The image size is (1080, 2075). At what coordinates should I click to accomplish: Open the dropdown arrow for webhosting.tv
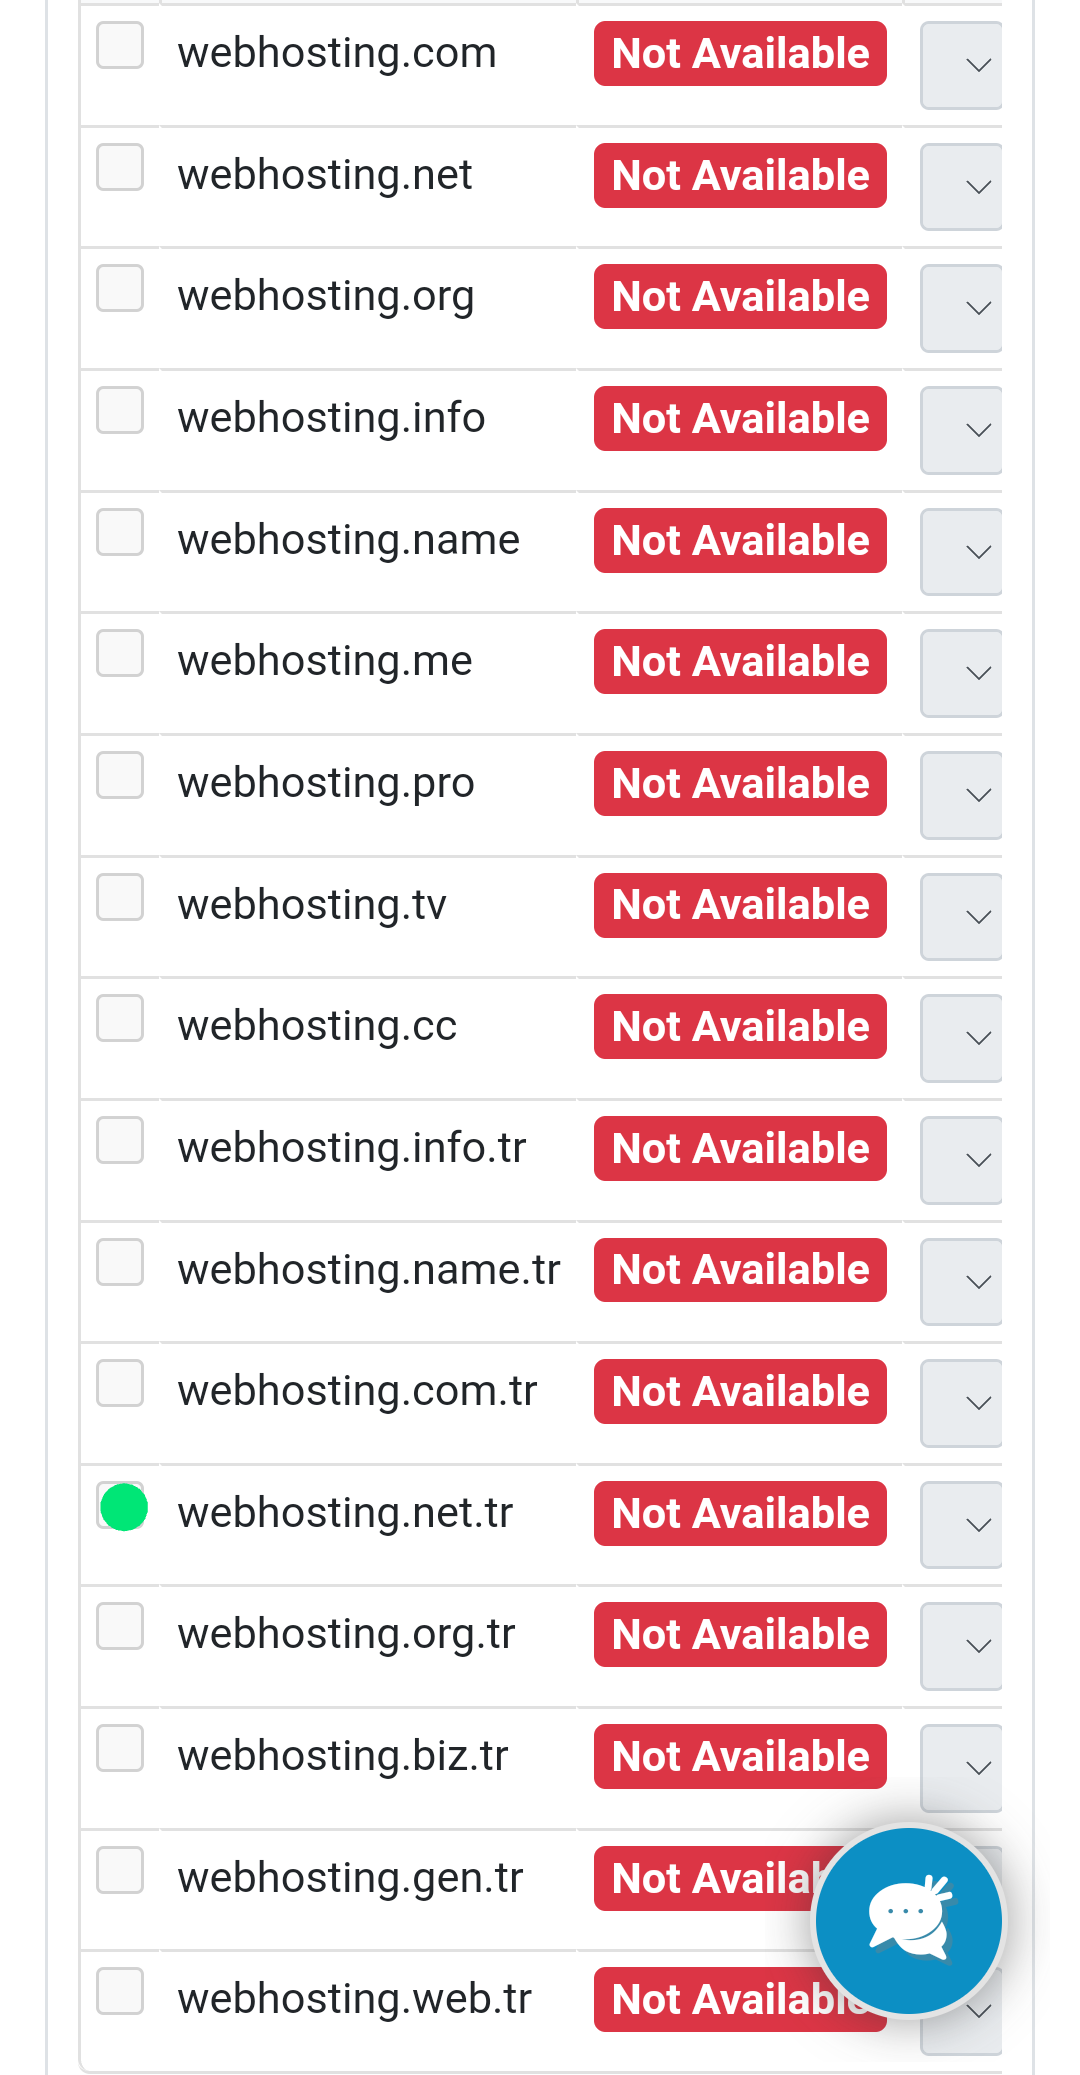[x=961, y=917]
